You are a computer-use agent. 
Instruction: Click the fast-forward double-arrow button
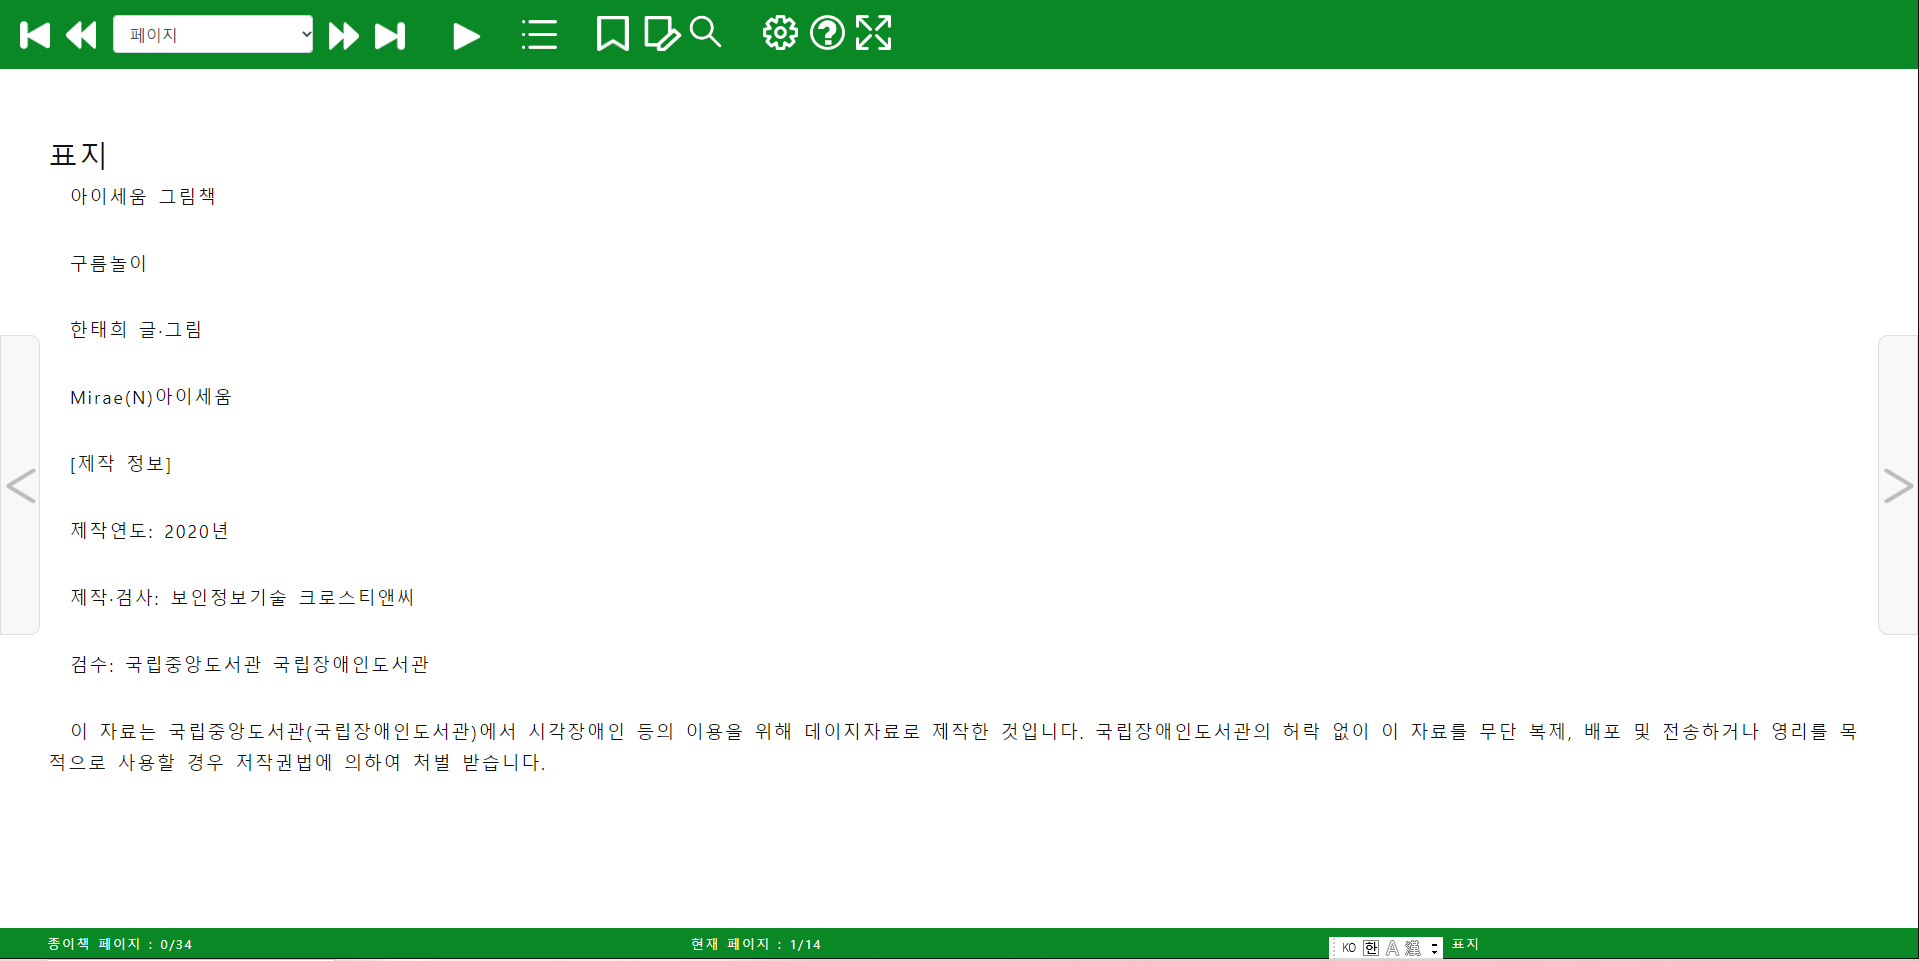pos(343,36)
